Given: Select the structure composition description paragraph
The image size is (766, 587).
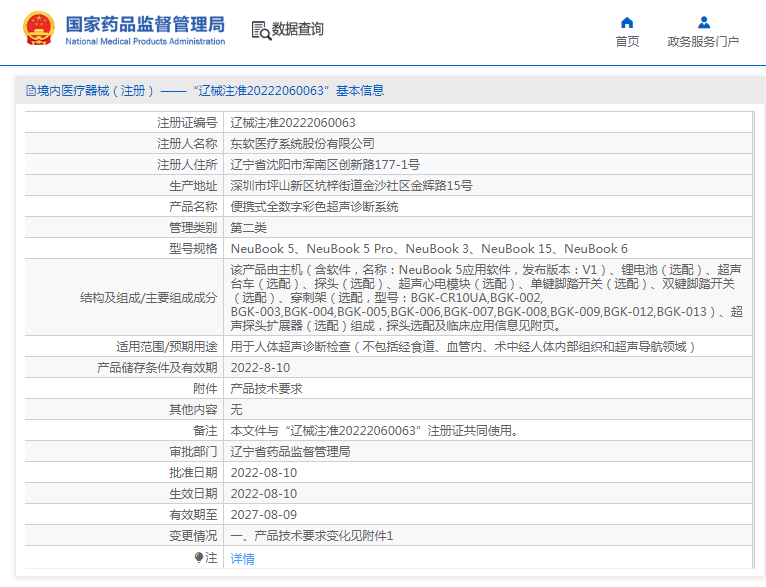Looking at the screenshot, I should [x=487, y=297].
